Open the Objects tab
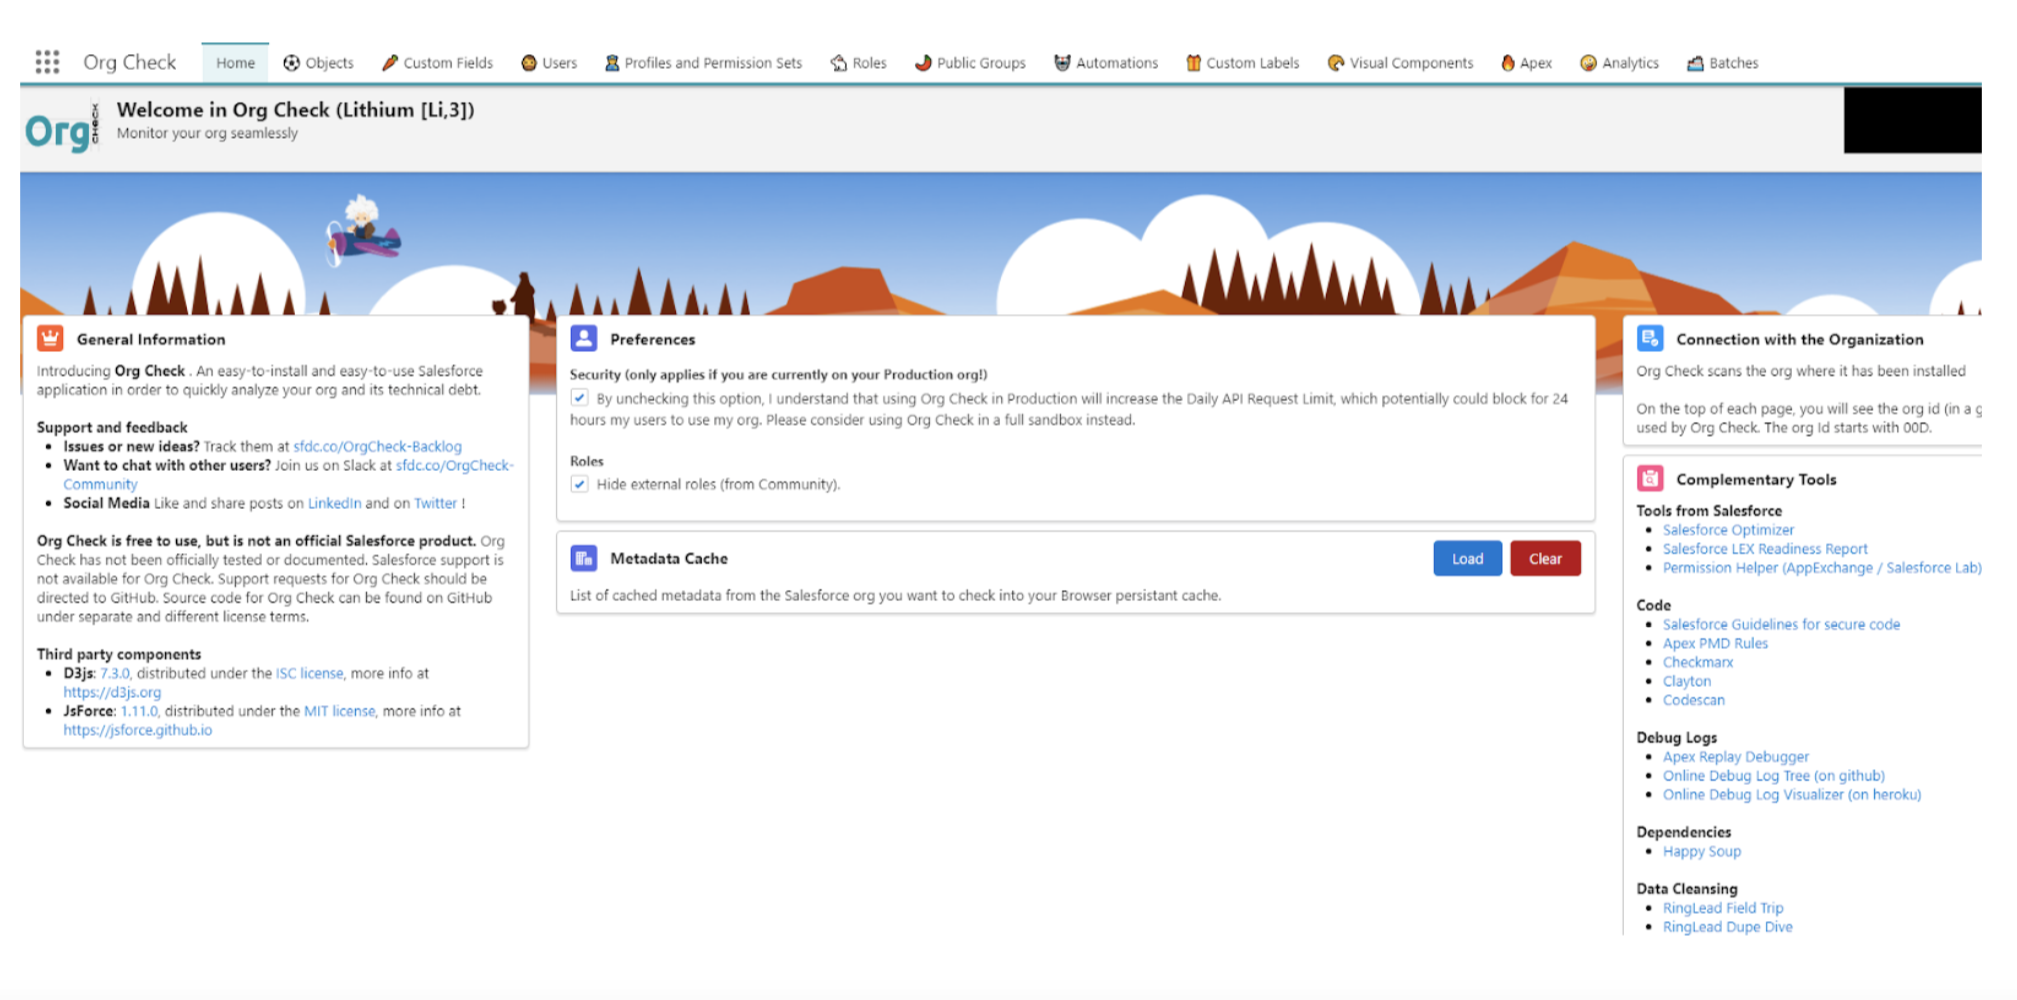2017x1000 pixels. (x=318, y=63)
